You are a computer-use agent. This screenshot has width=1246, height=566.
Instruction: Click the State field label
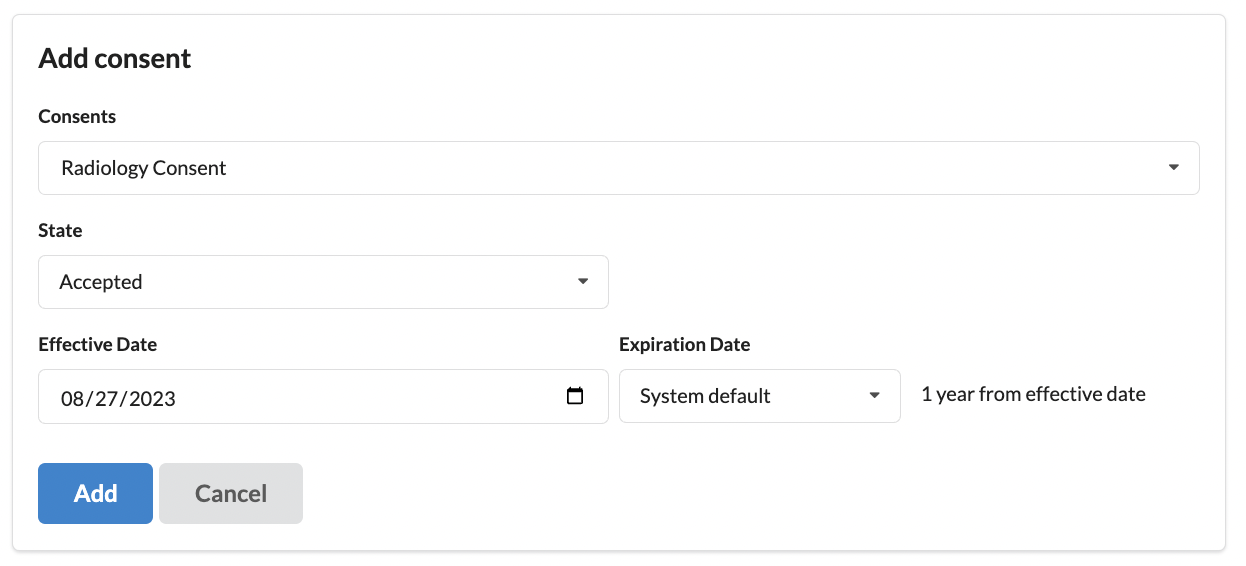tap(60, 231)
